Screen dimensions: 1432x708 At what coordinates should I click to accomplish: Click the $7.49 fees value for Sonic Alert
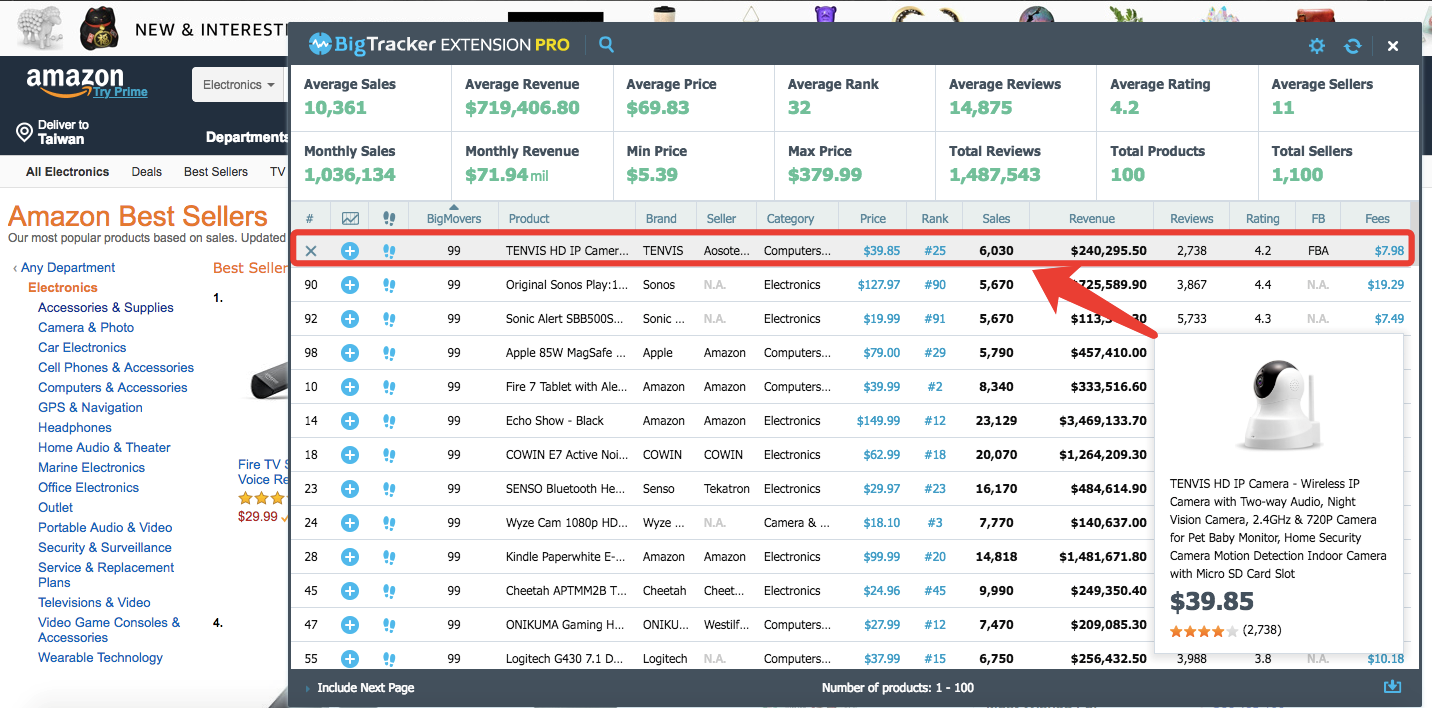click(x=1389, y=319)
